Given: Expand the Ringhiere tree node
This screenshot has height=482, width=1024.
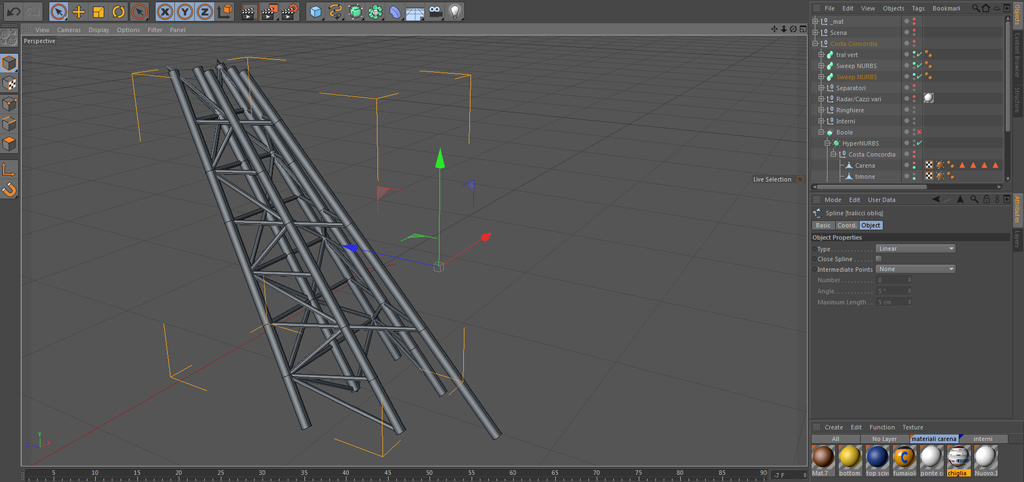Looking at the screenshot, I should pos(822,110).
